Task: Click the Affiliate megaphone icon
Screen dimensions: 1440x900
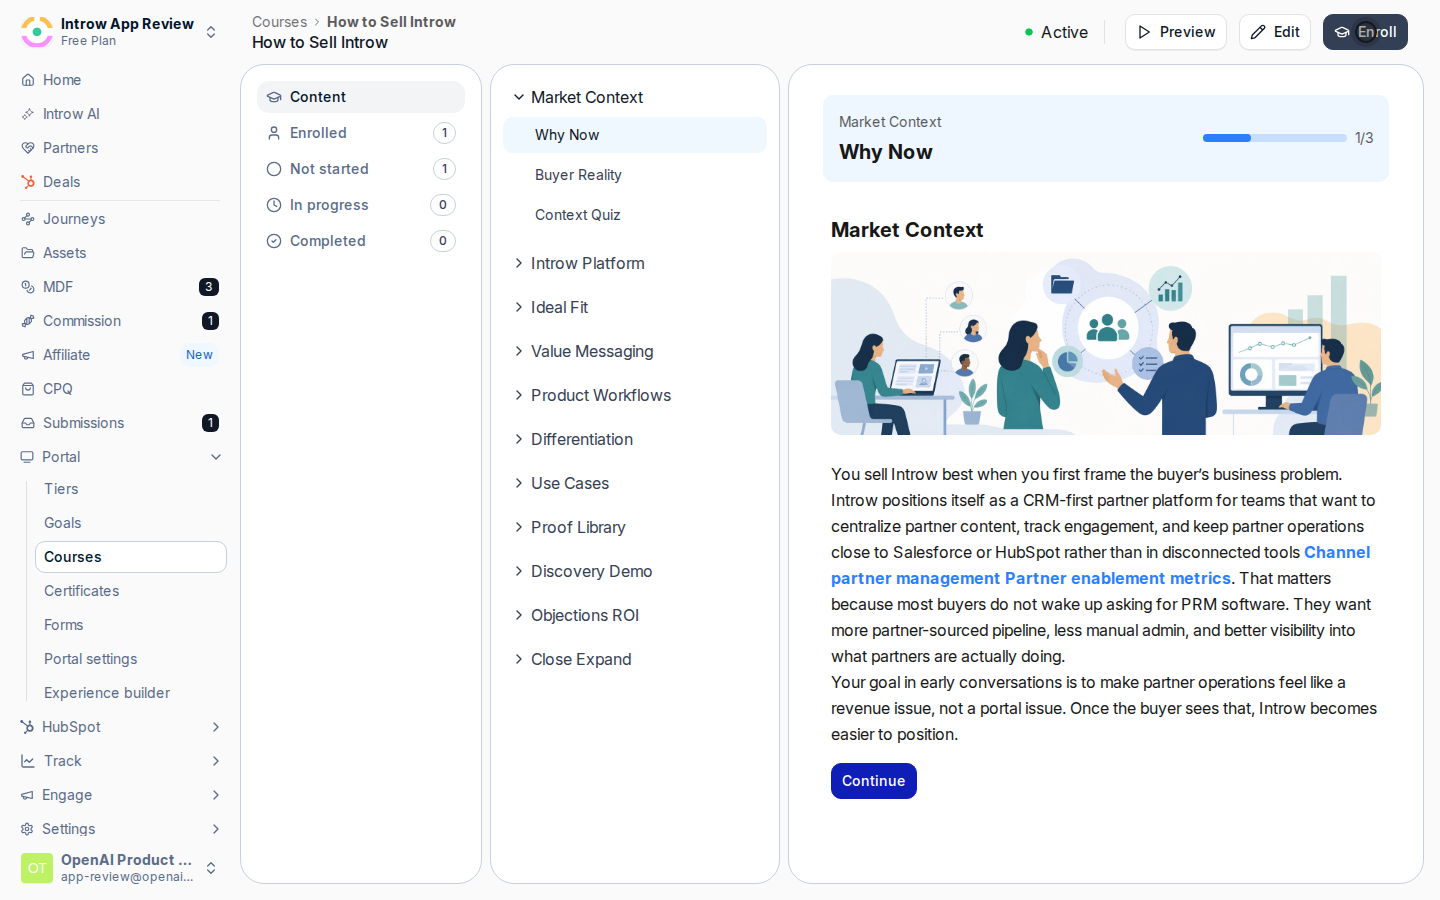Action: pyautogui.click(x=28, y=355)
